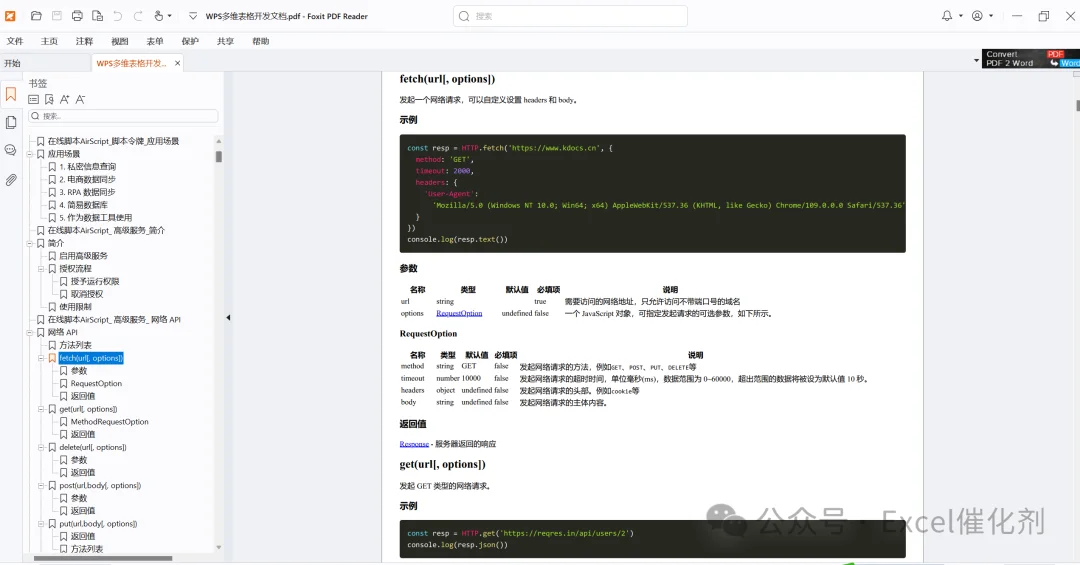
Task: Select bookmark 2. 电商数据同步
Action: coord(87,179)
